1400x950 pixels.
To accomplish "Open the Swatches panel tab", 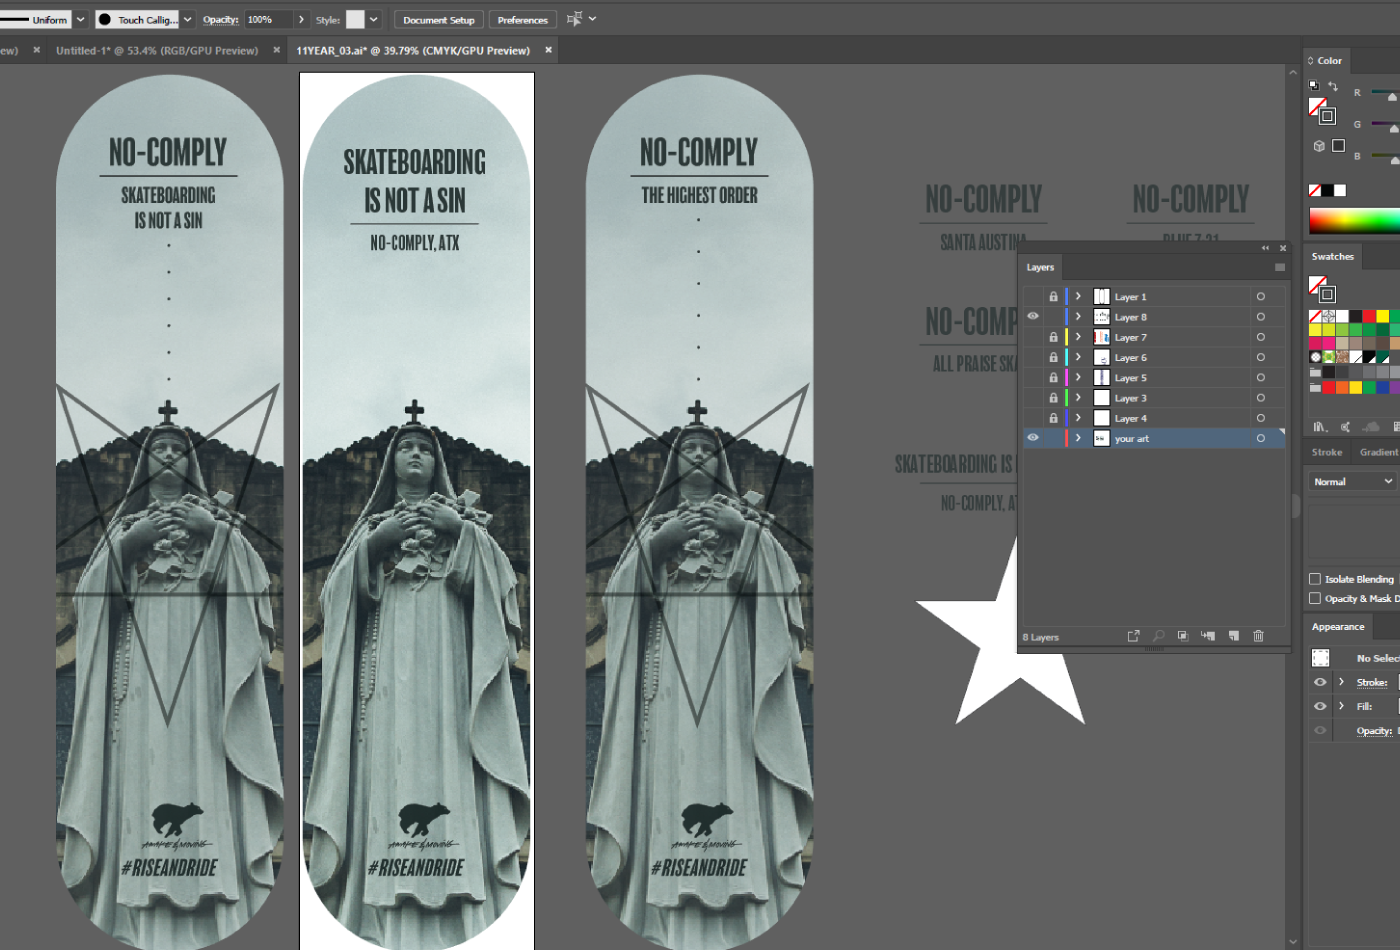I will [1333, 256].
